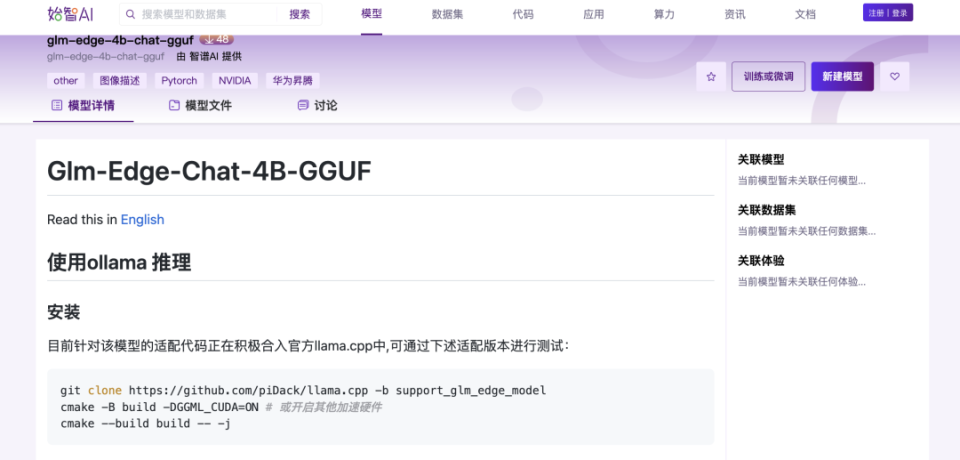The width and height of the screenshot is (960, 460).
Task: Click the 智谱AI provider name
Action: click(x=205, y=57)
